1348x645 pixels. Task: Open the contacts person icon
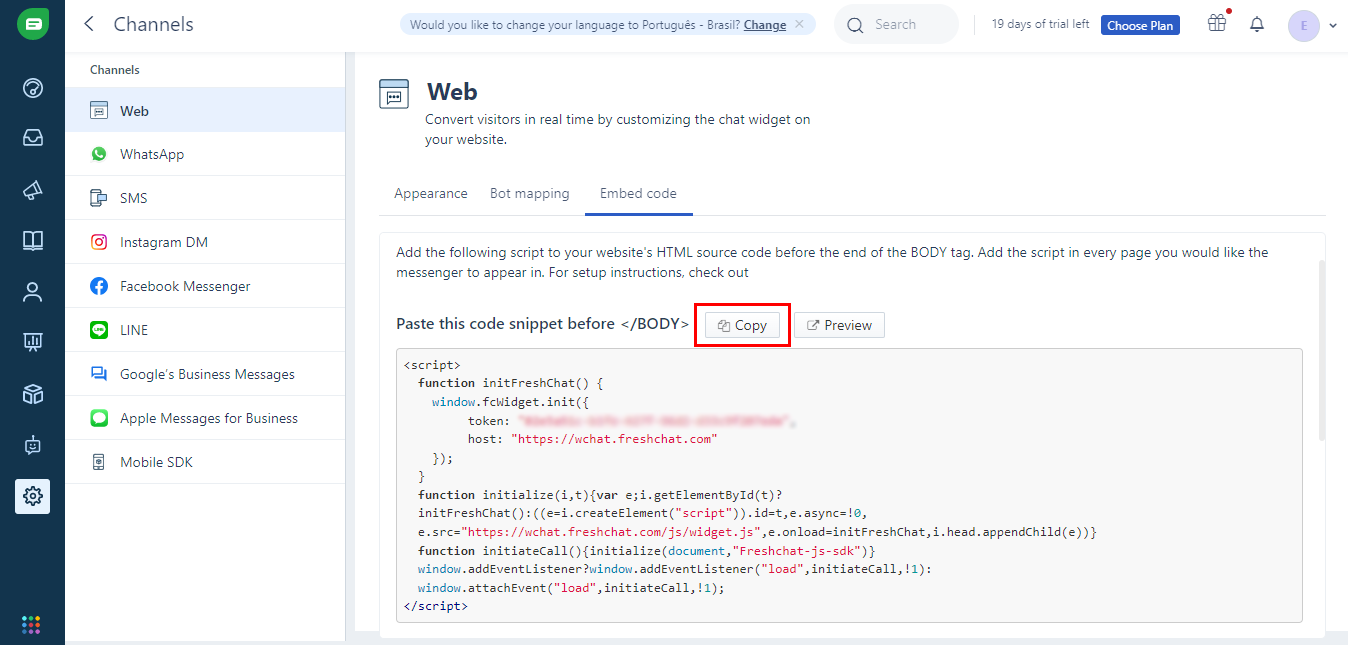tap(32, 292)
